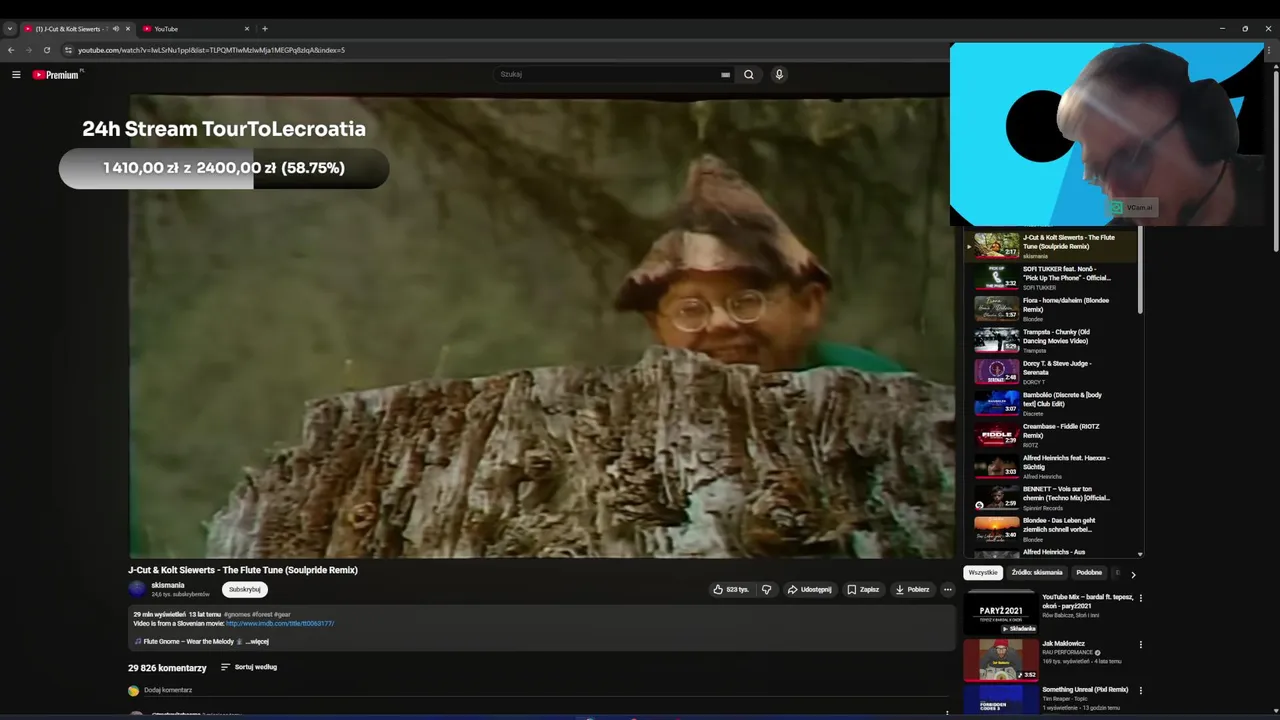This screenshot has width=1280, height=720.
Task: Go back with browser back arrow
Action: tap(11, 50)
